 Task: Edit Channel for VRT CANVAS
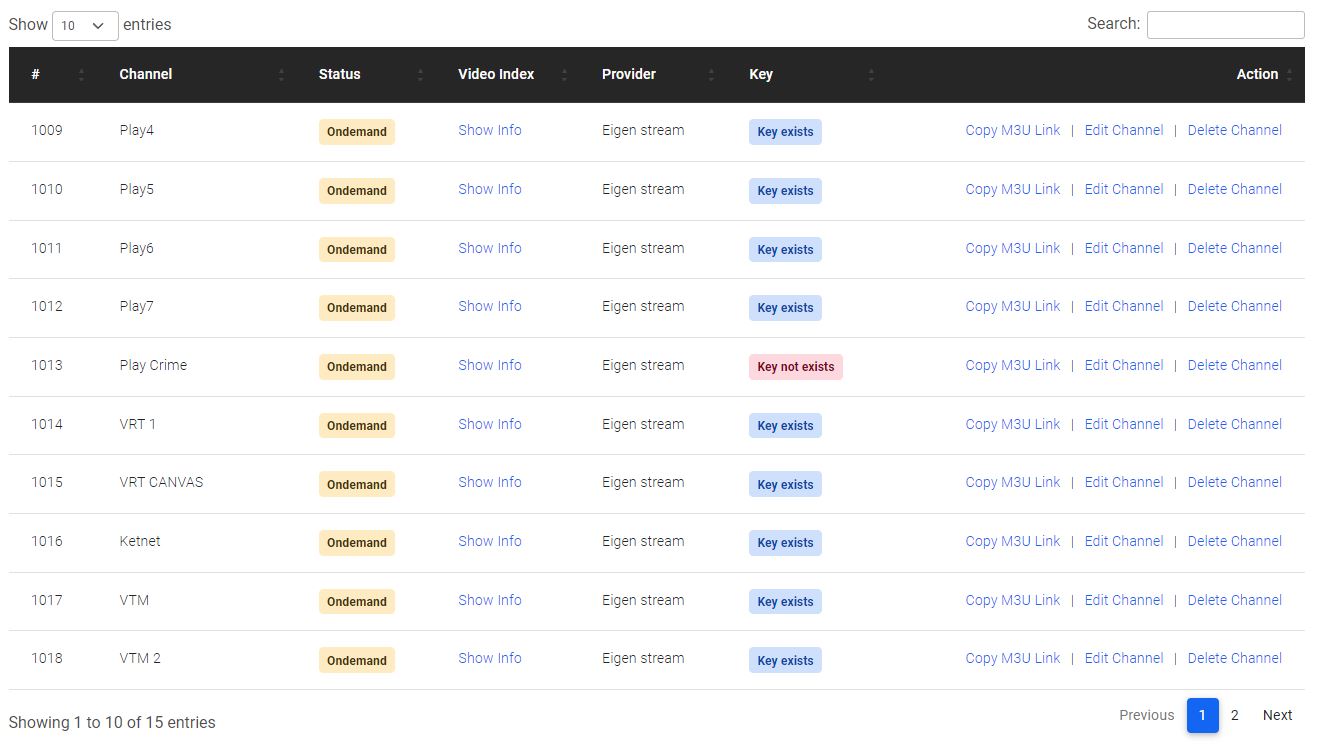1124,482
